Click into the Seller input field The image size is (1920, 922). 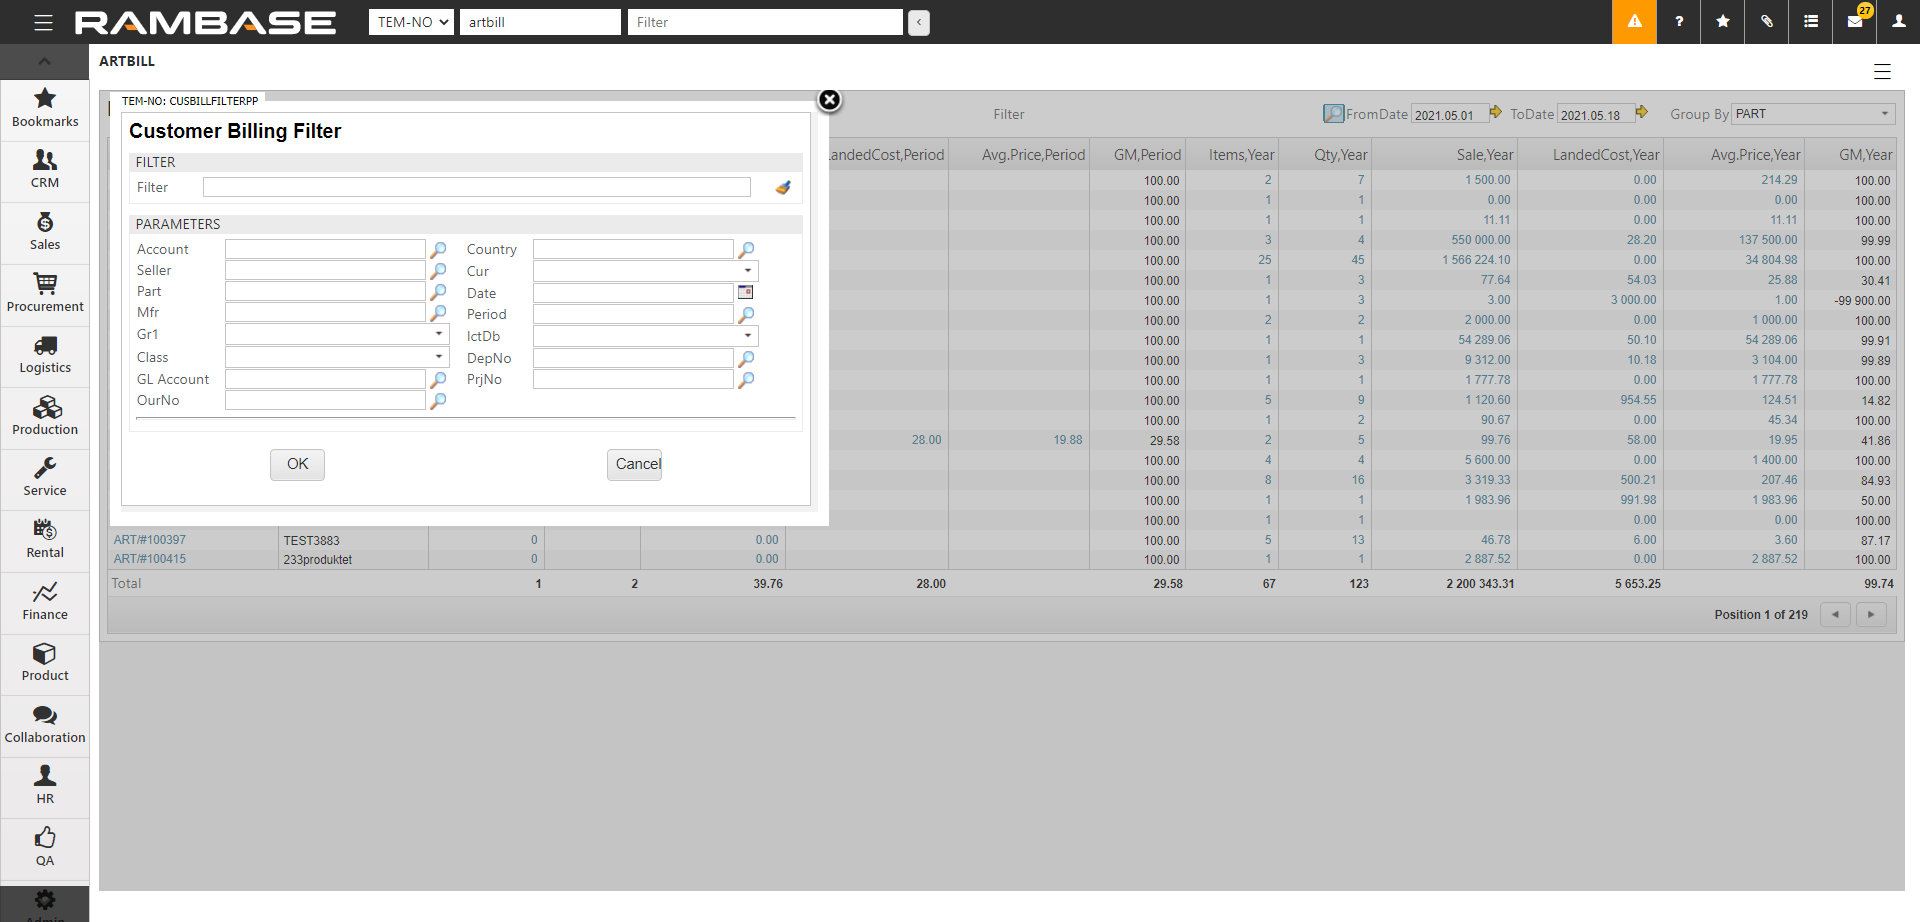325,271
